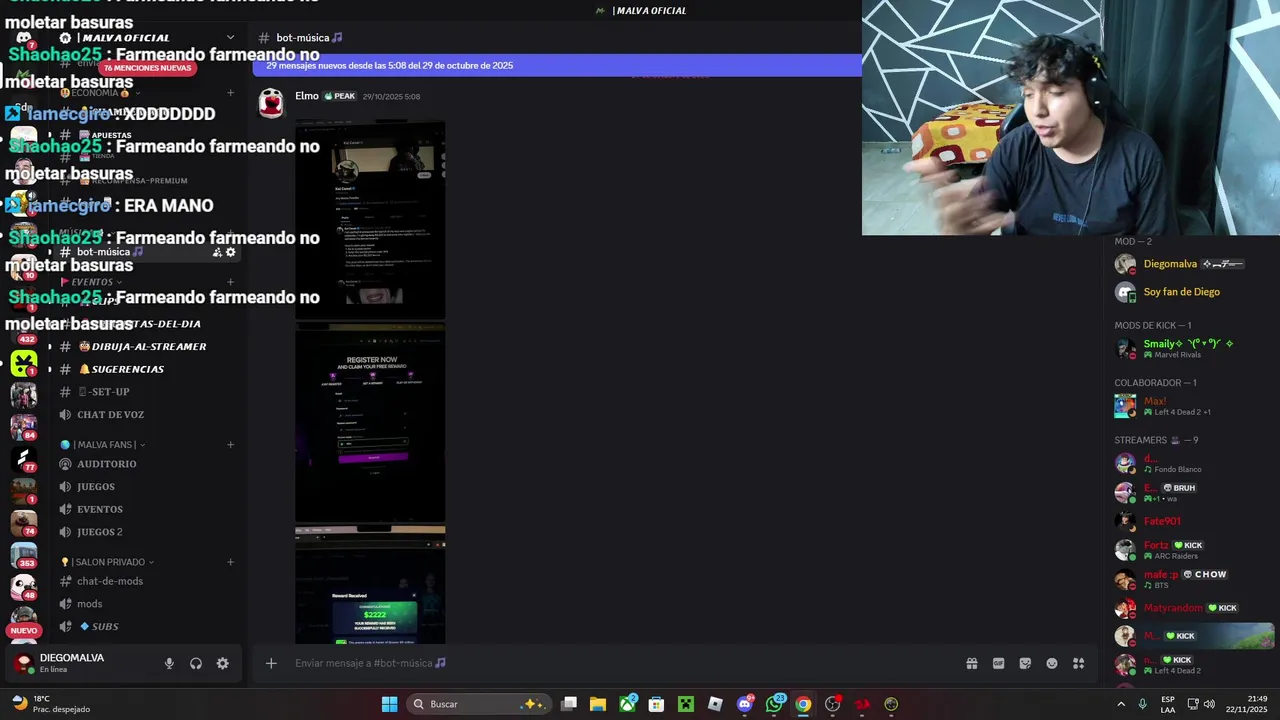Mute the microphone in user panel
The width and height of the screenshot is (1280, 720).
169,663
